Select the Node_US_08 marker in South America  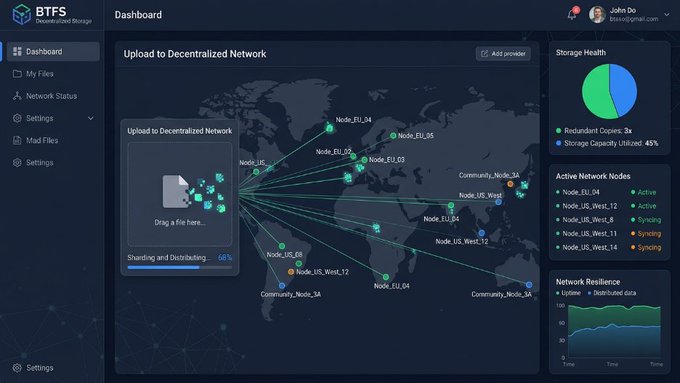click(x=282, y=246)
